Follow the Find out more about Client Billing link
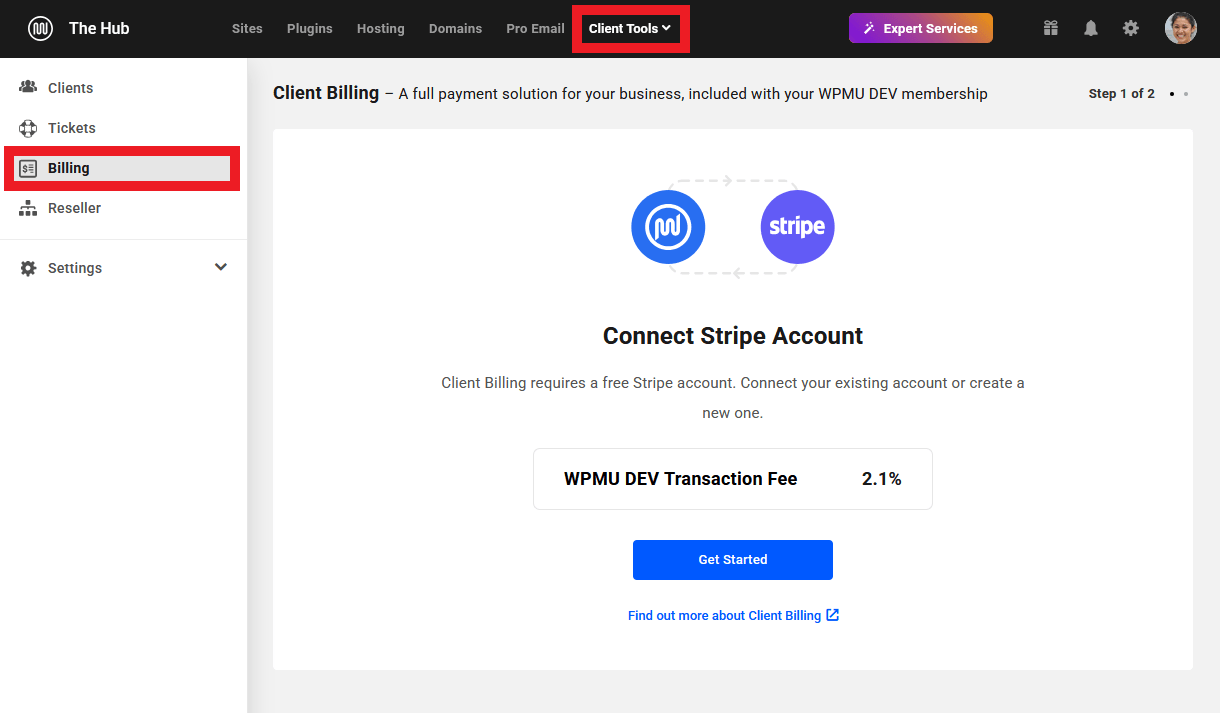 pos(733,615)
